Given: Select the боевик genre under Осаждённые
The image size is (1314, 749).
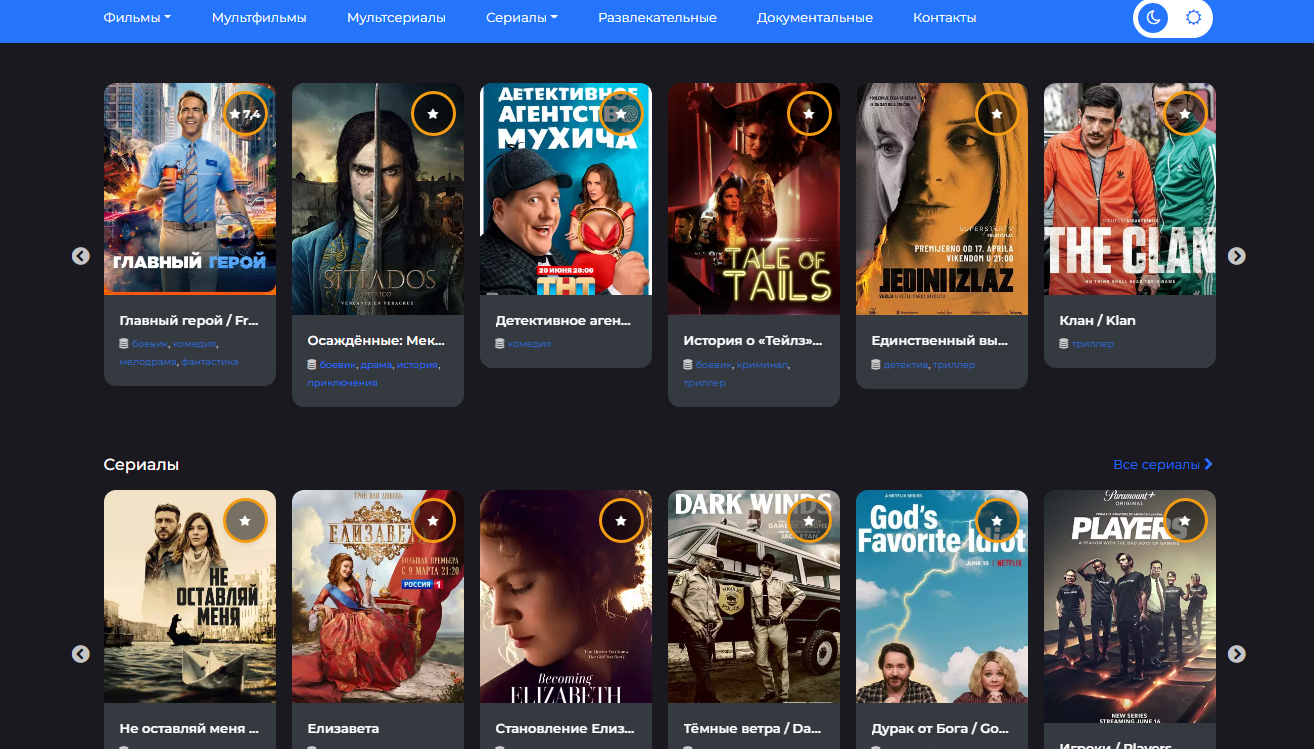Looking at the screenshot, I should (338, 364).
